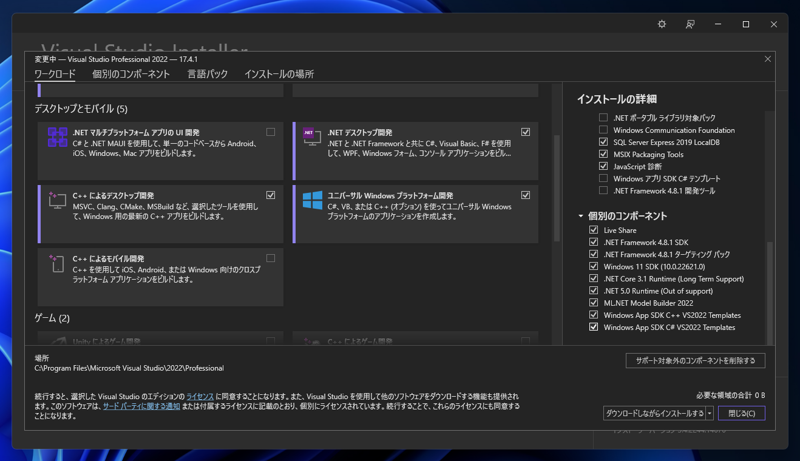Open the 言語パック tab

pos(207,74)
